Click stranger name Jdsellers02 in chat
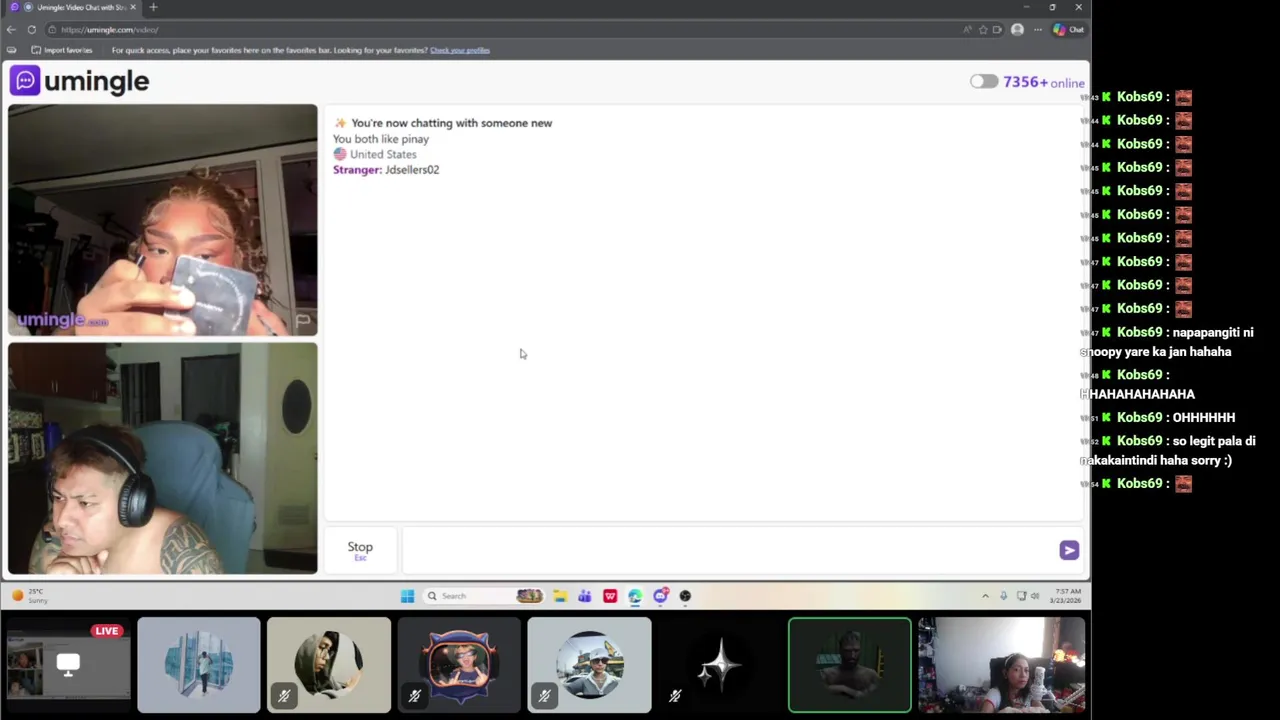The height and width of the screenshot is (720, 1280). click(x=412, y=170)
